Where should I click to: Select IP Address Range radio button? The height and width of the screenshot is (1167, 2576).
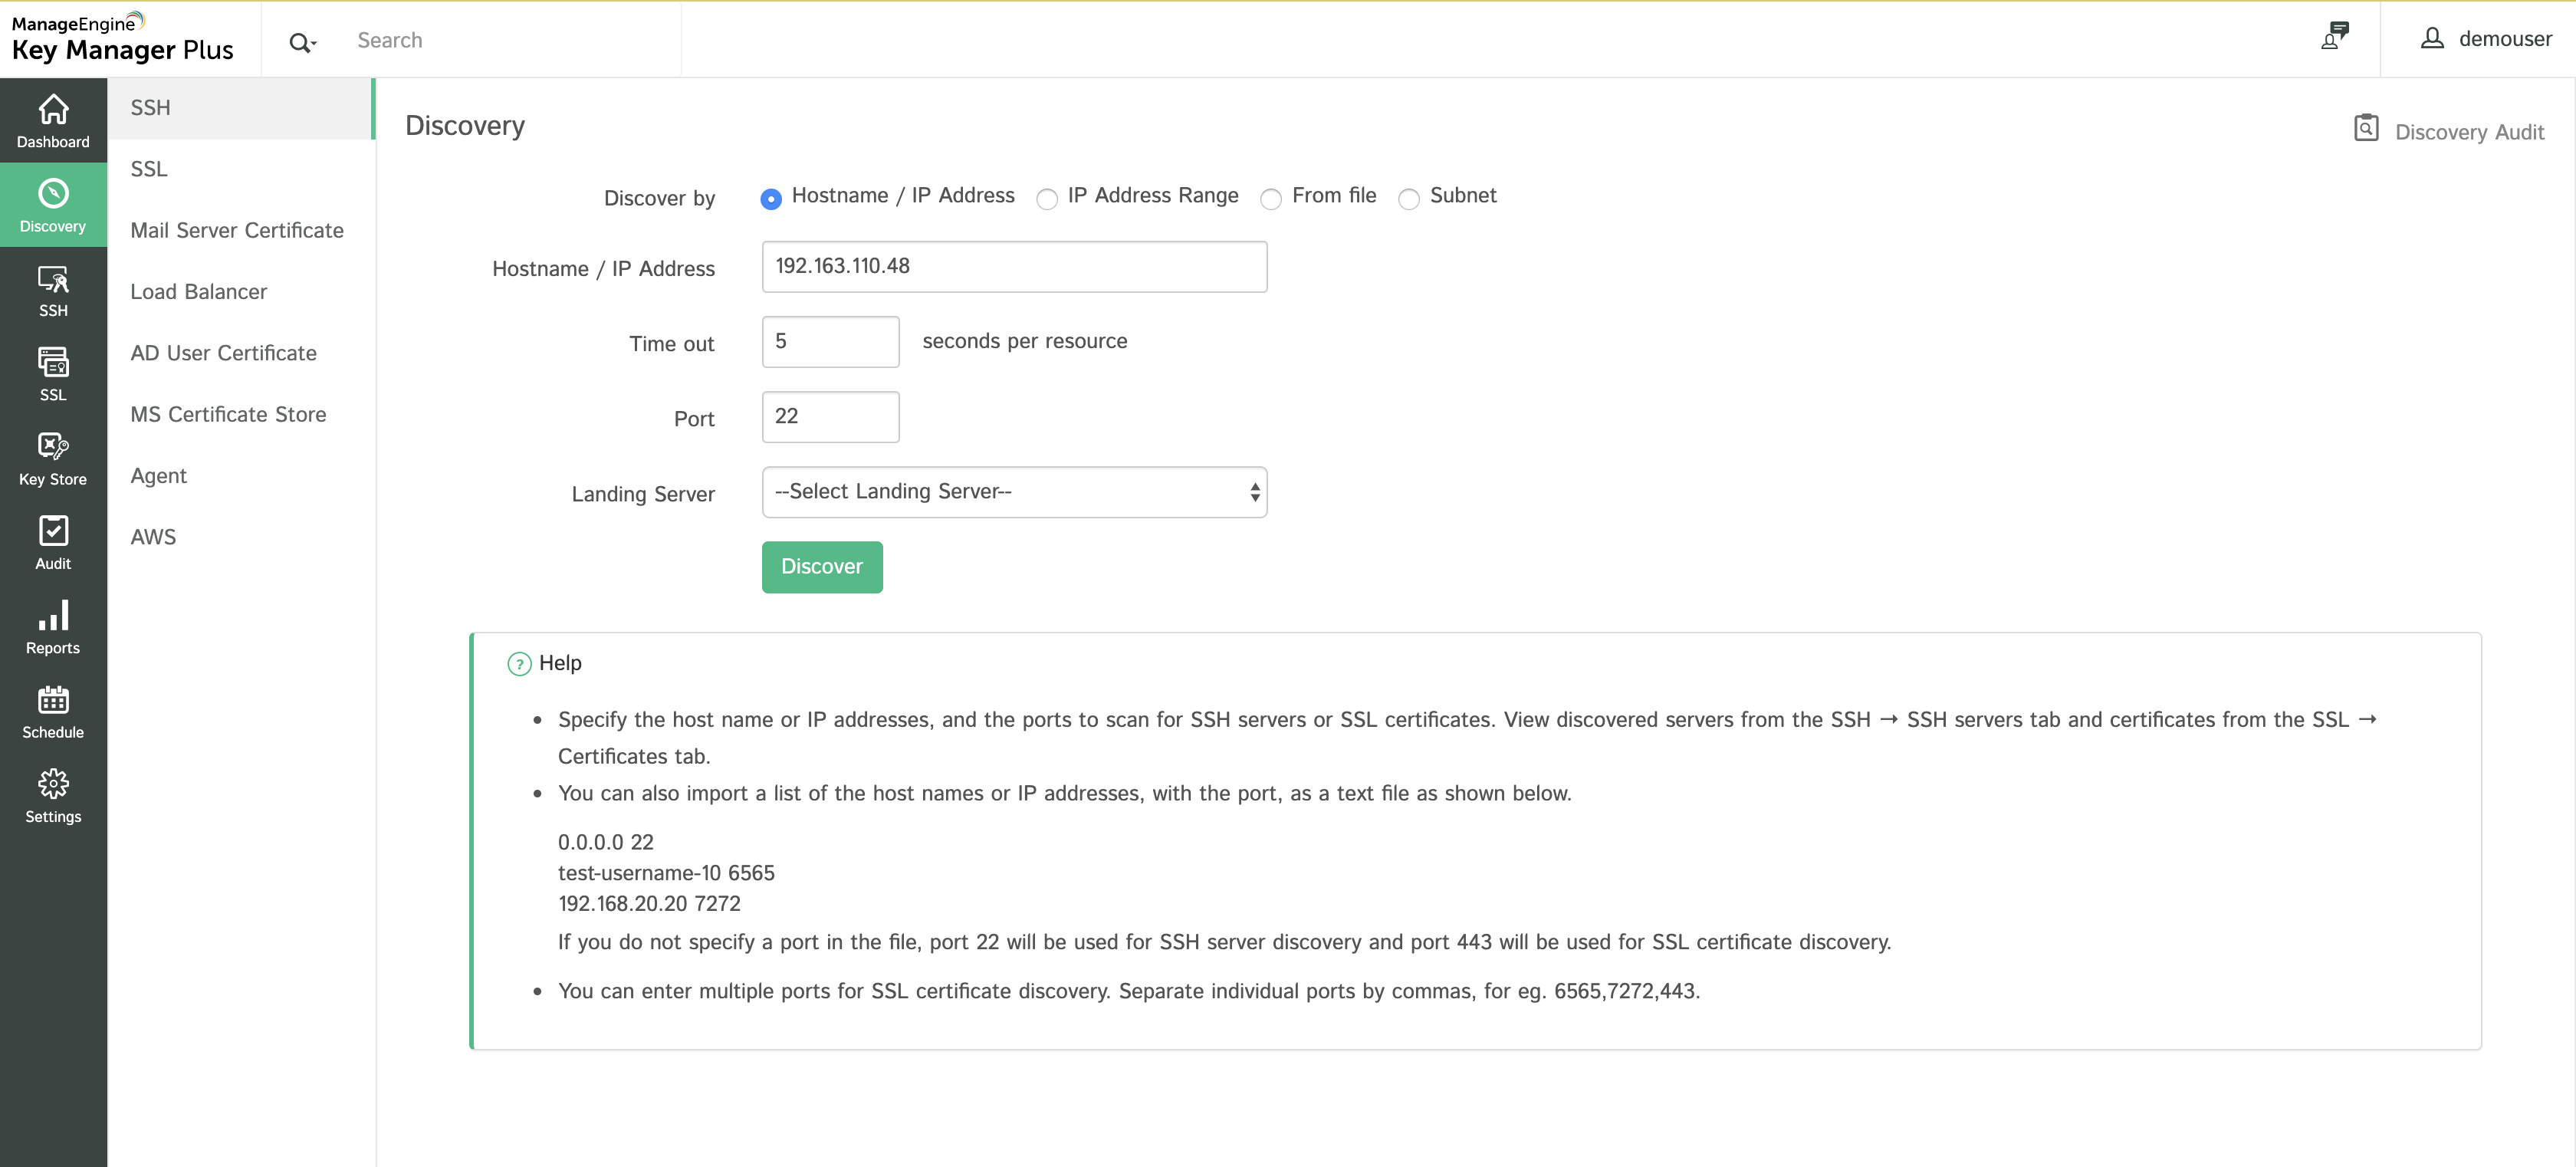pyautogui.click(x=1047, y=199)
